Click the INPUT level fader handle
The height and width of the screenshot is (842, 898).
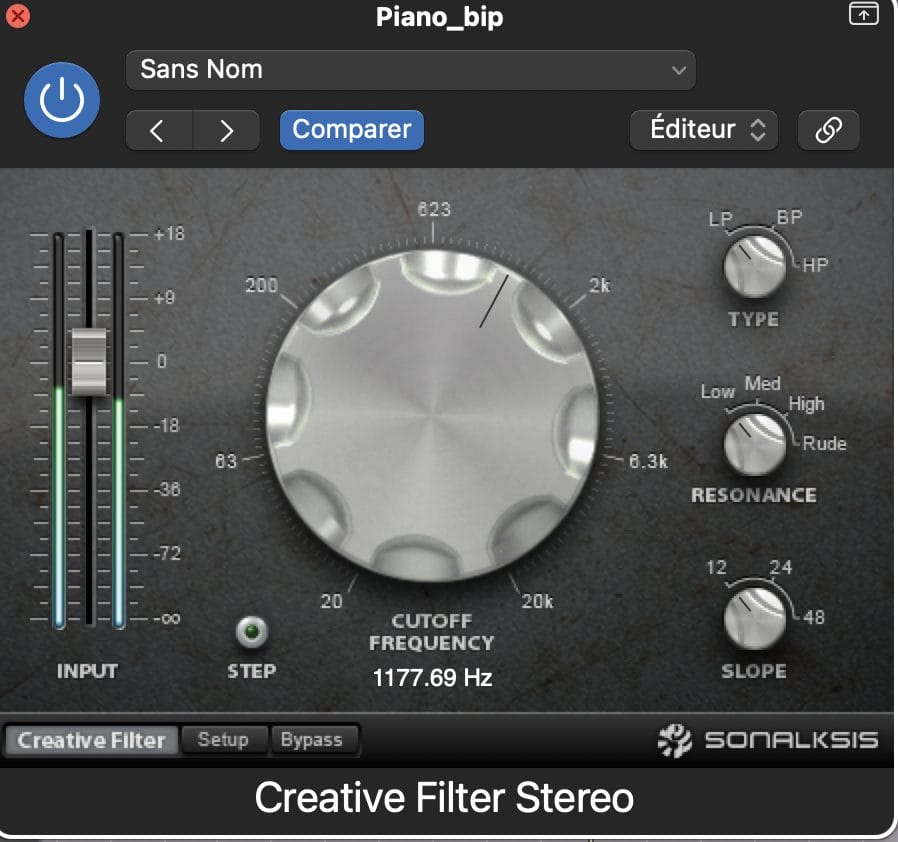(x=88, y=360)
